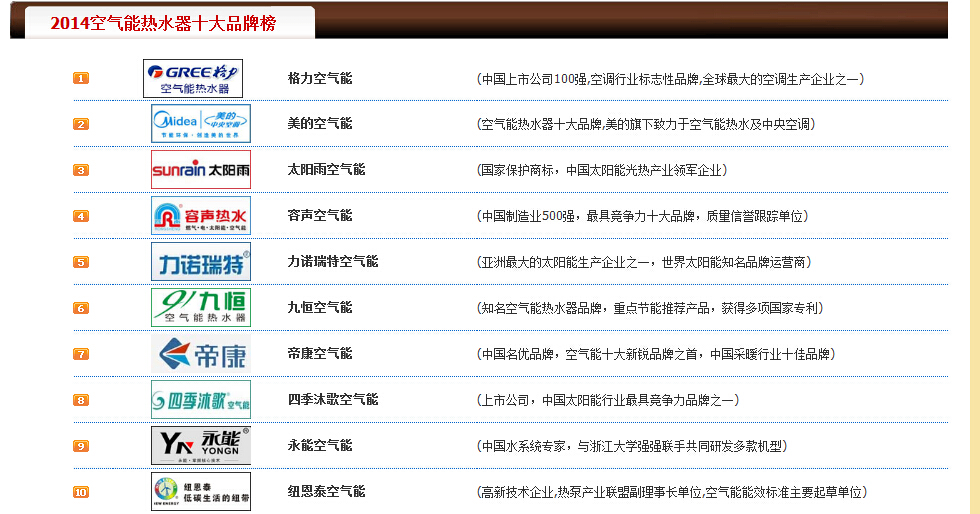Click the 九恒 空气能热水器 logo
Image resolution: width=980 pixels, height=514 pixels.
pos(201,308)
